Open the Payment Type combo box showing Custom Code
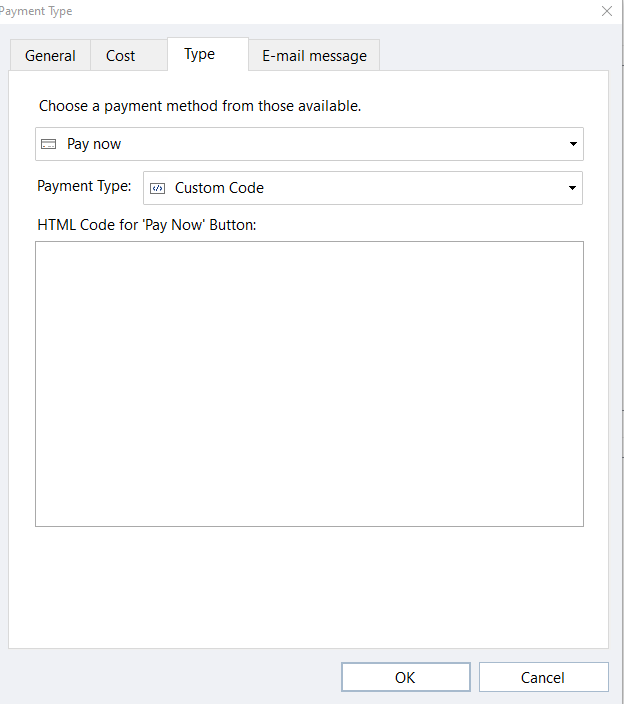624x704 pixels. 363,188
